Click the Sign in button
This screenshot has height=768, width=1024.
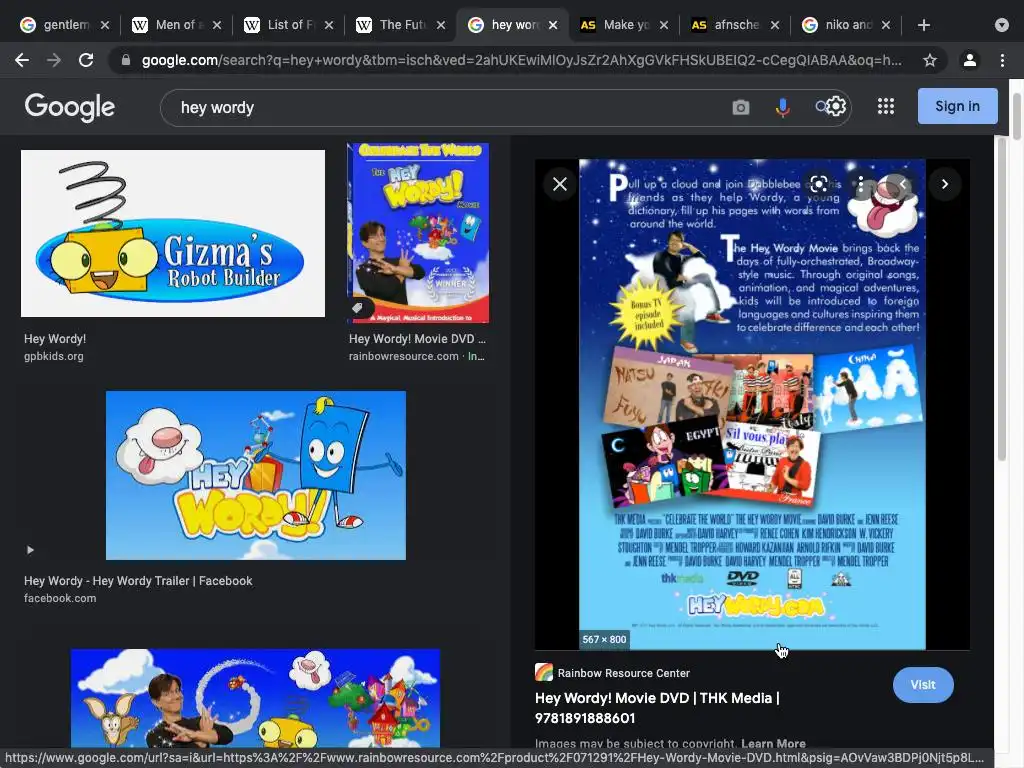click(957, 106)
